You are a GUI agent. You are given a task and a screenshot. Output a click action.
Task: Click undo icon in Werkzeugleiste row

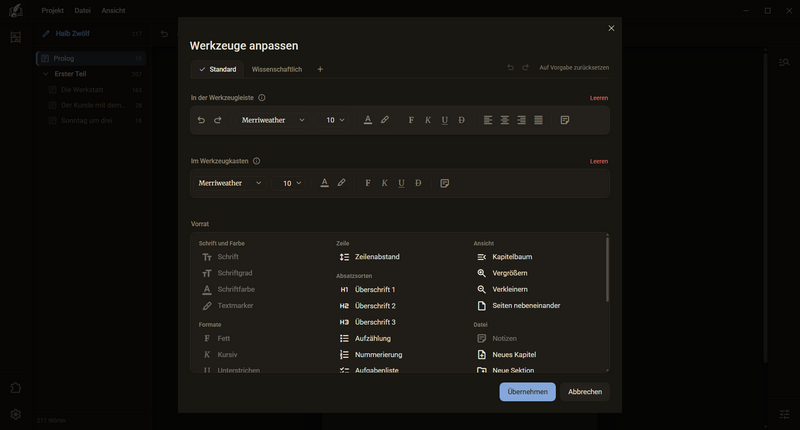click(201, 120)
